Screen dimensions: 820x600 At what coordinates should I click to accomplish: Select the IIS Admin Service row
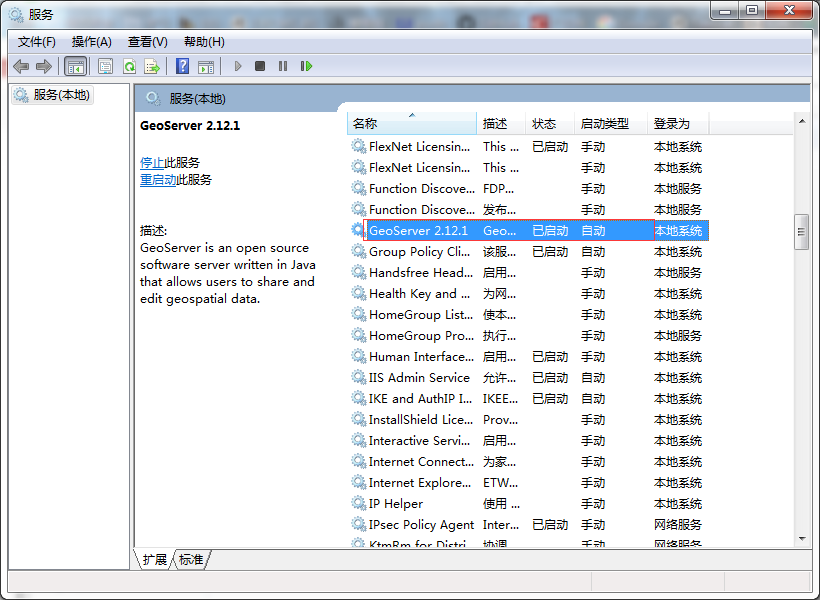[x=528, y=377]
